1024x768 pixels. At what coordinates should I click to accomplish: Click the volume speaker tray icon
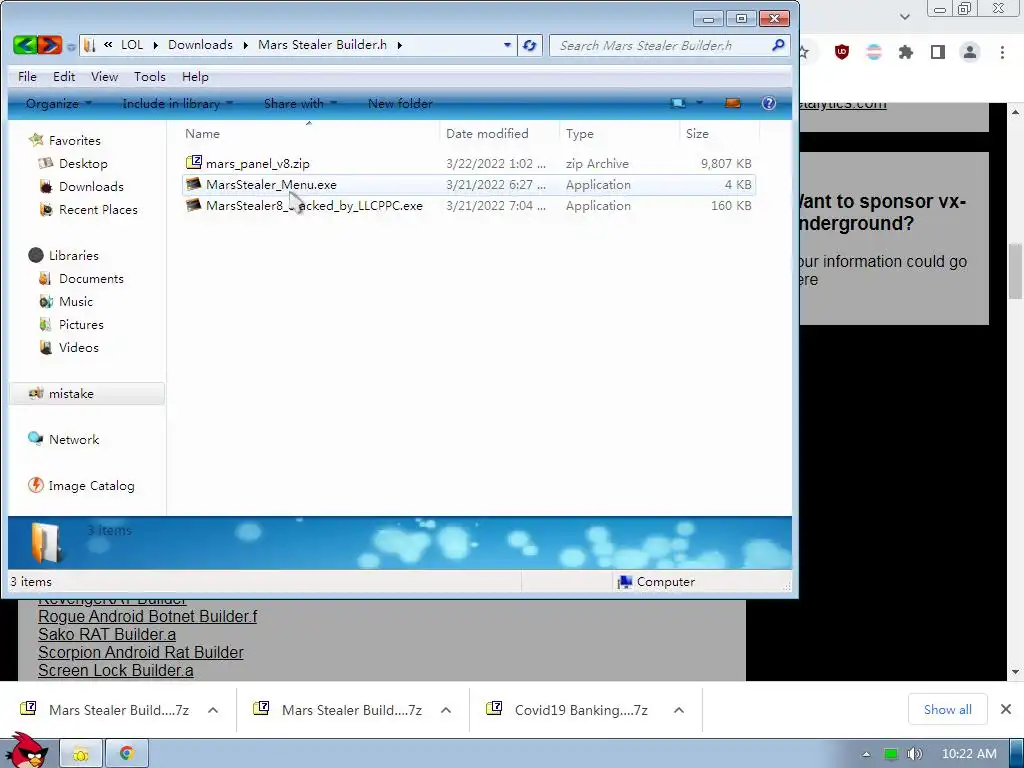click(x=914, y=754)
